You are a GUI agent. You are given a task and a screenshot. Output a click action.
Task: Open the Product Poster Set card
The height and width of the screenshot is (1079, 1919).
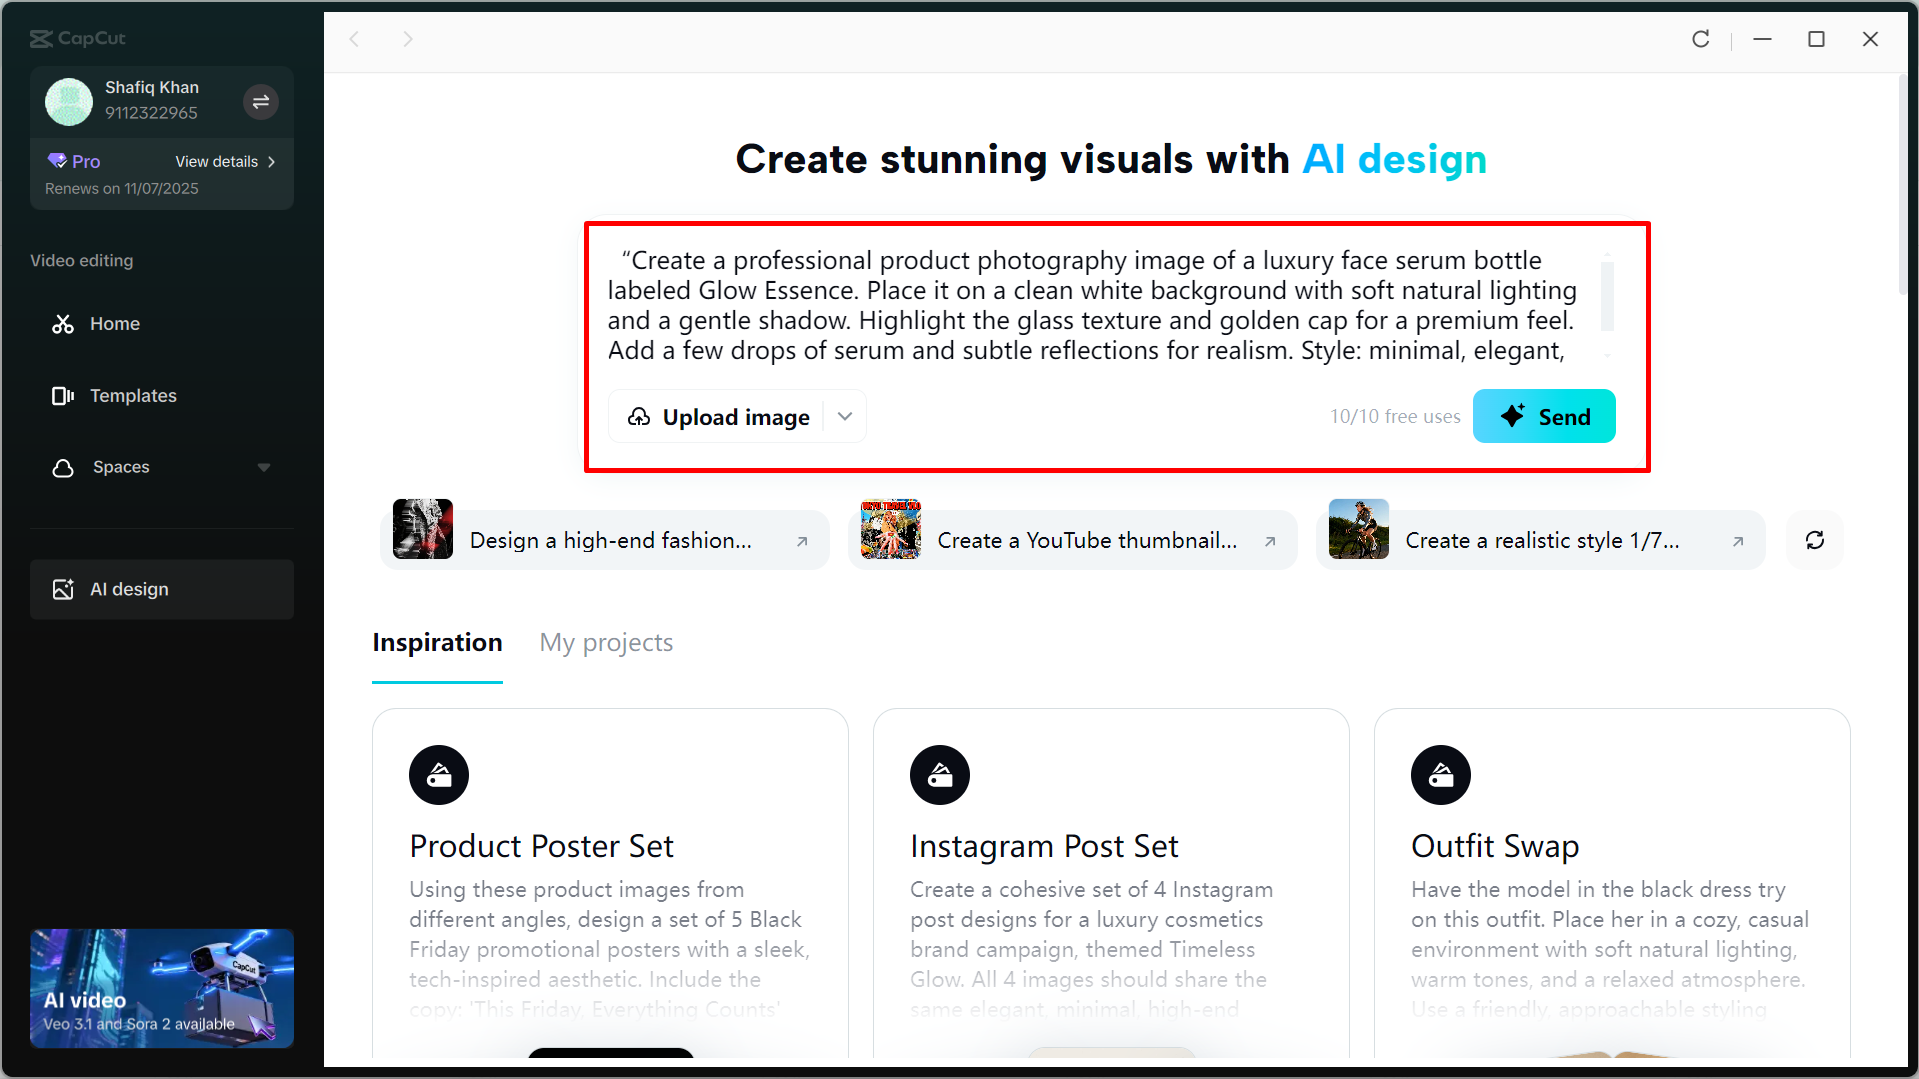[610, 883]
